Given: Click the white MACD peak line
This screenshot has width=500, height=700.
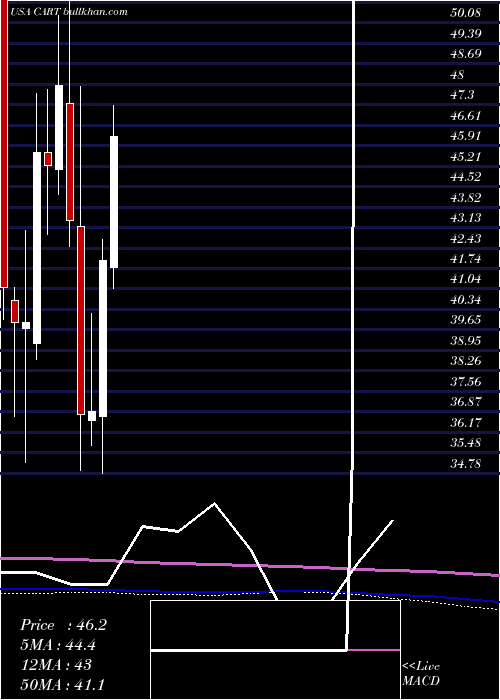Looking at the screenshot, I should [214, 504].
